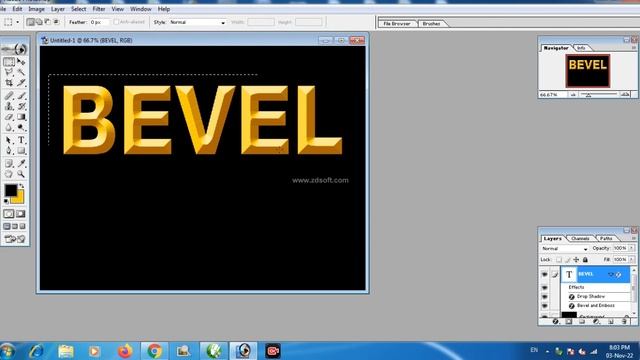Select the Rectangle shape tool
The width and height of the screenshot is (640, 360).
(x=21, y=151)
